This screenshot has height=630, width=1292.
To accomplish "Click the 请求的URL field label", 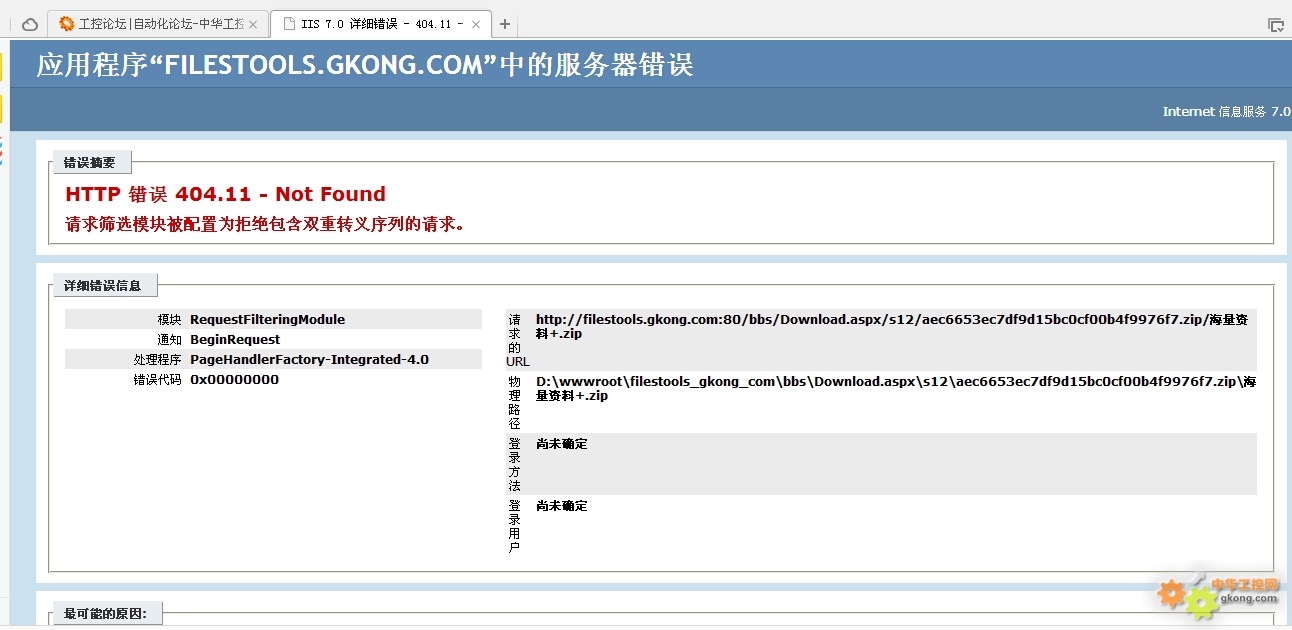I will tap(517, 340).
